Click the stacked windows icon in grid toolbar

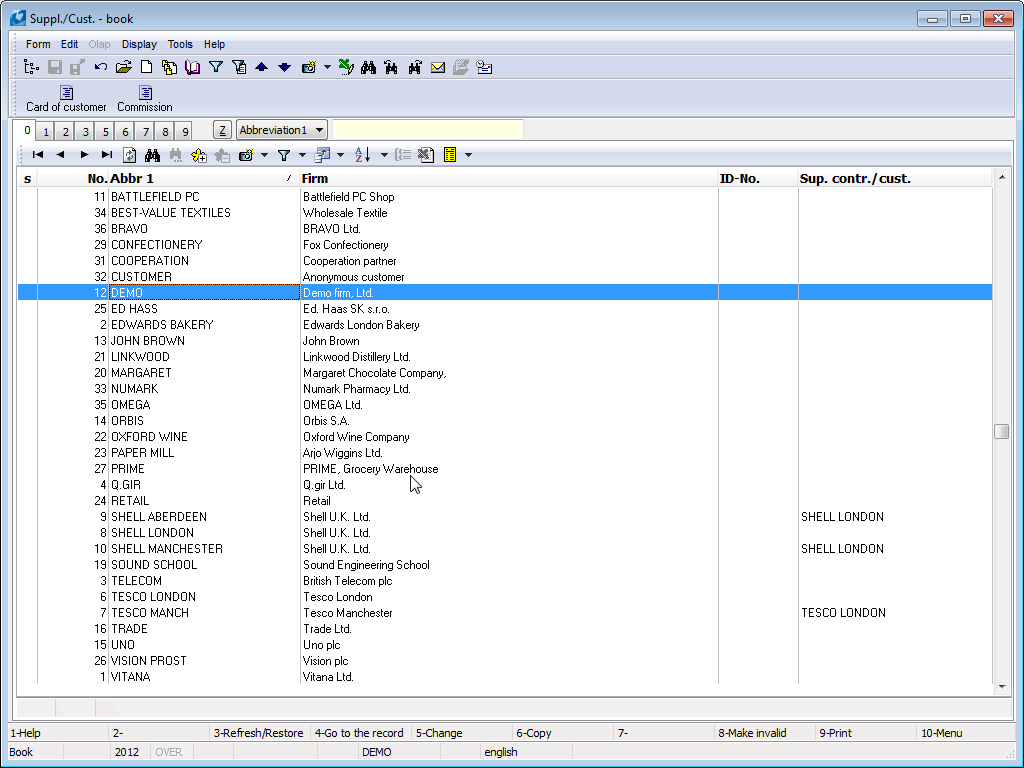[x=322, y=155]
